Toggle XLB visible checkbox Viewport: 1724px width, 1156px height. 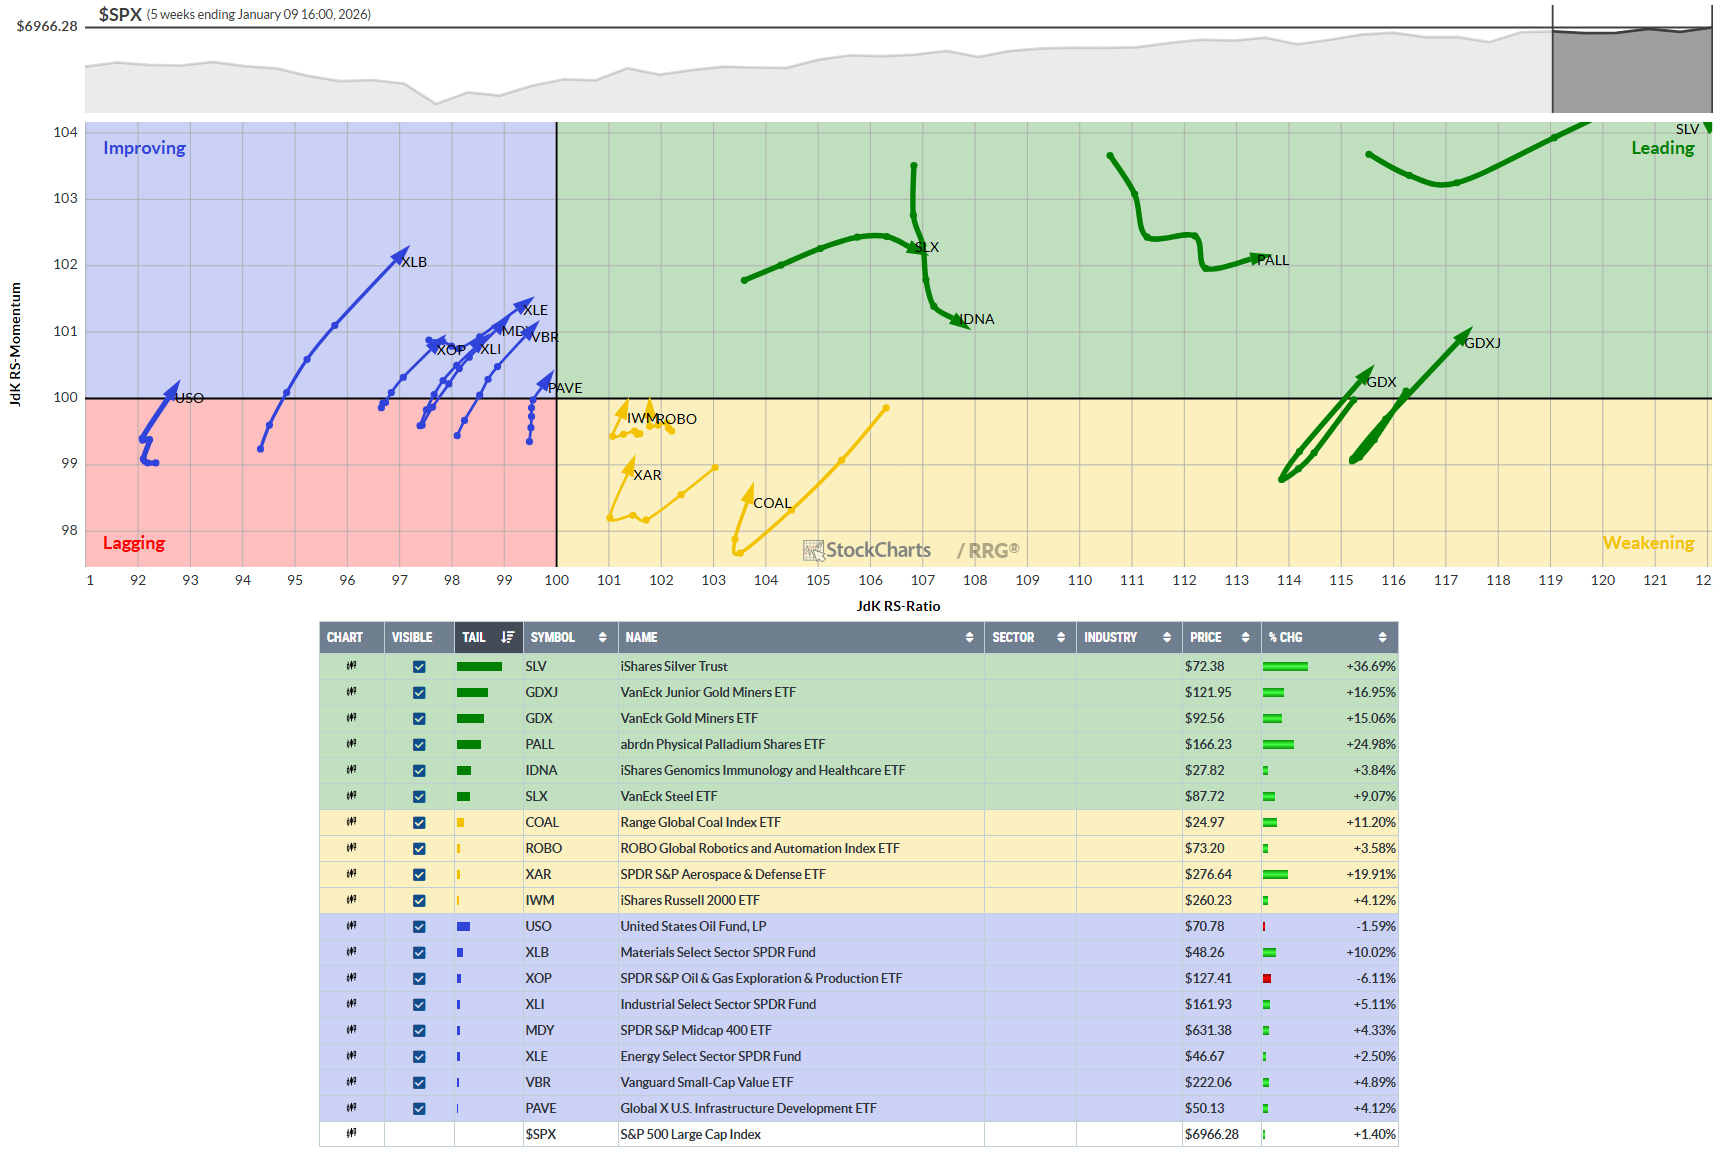tap(419, 953)
